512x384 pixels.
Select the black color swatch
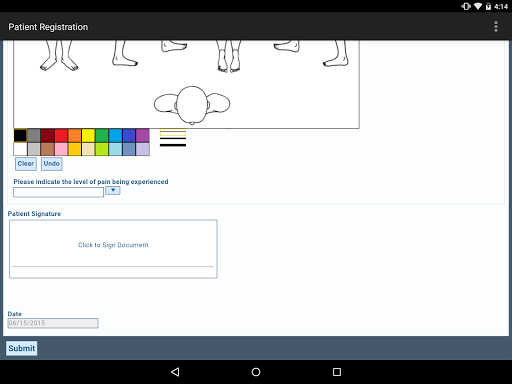(20, 136)
